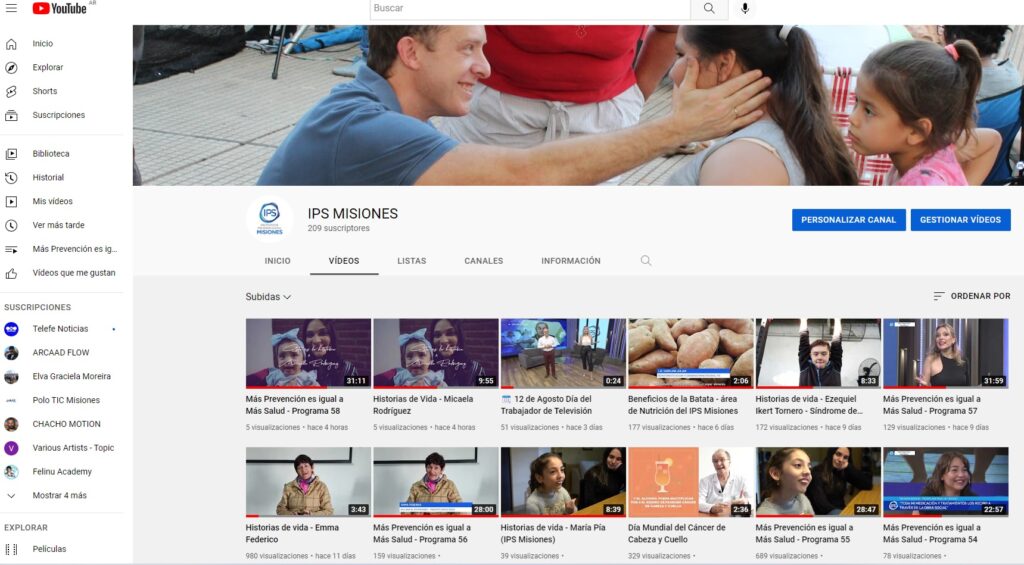1024x565 pixels.
Task: Click title Más Prevención Programa 58
Action: click(x=295, y=405)
